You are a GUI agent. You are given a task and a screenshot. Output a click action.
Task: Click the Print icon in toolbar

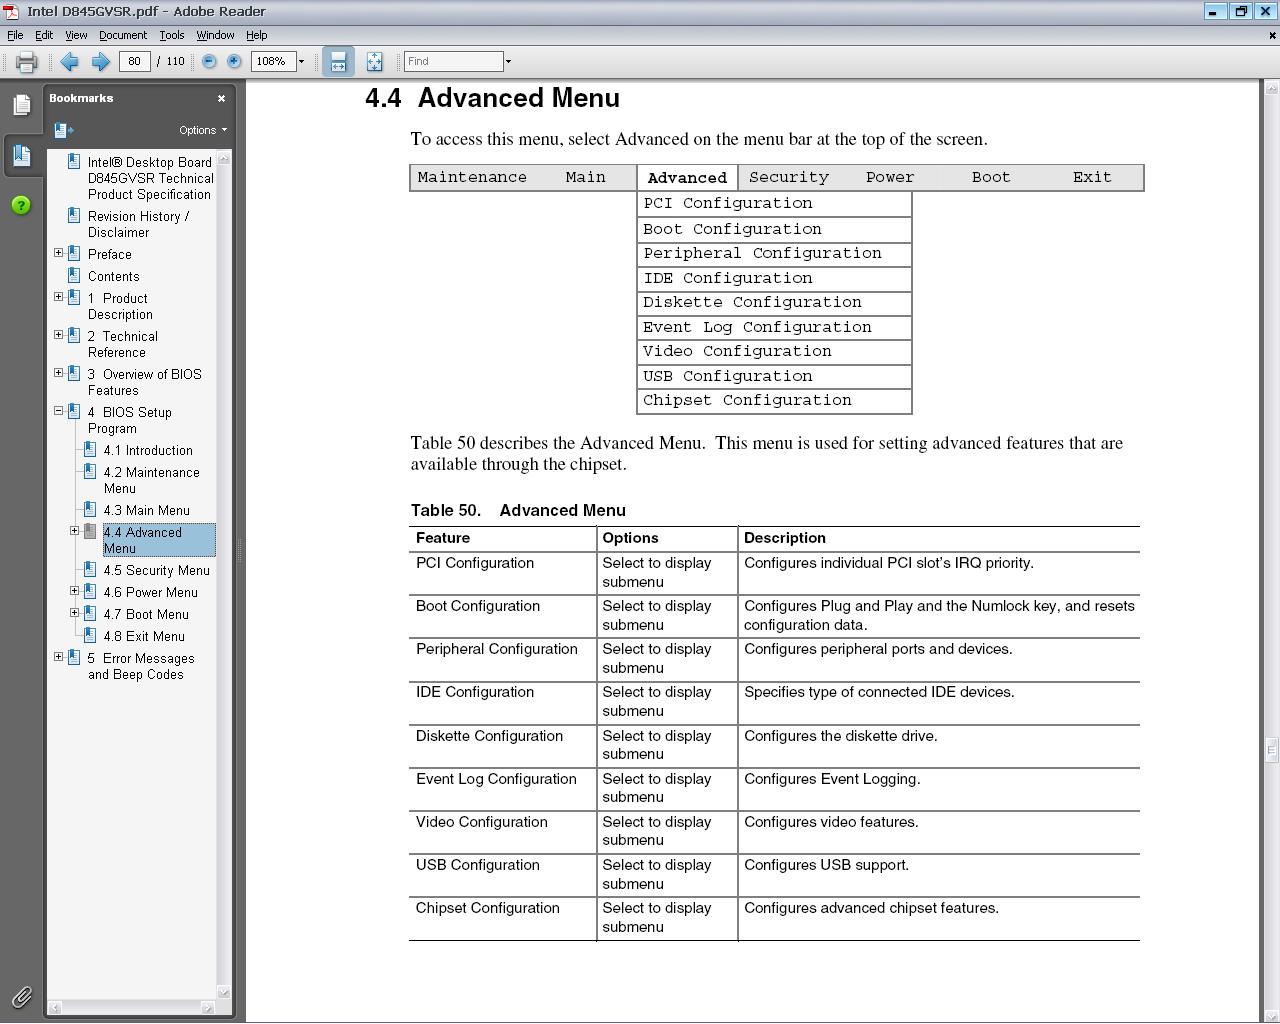point(27,62)
